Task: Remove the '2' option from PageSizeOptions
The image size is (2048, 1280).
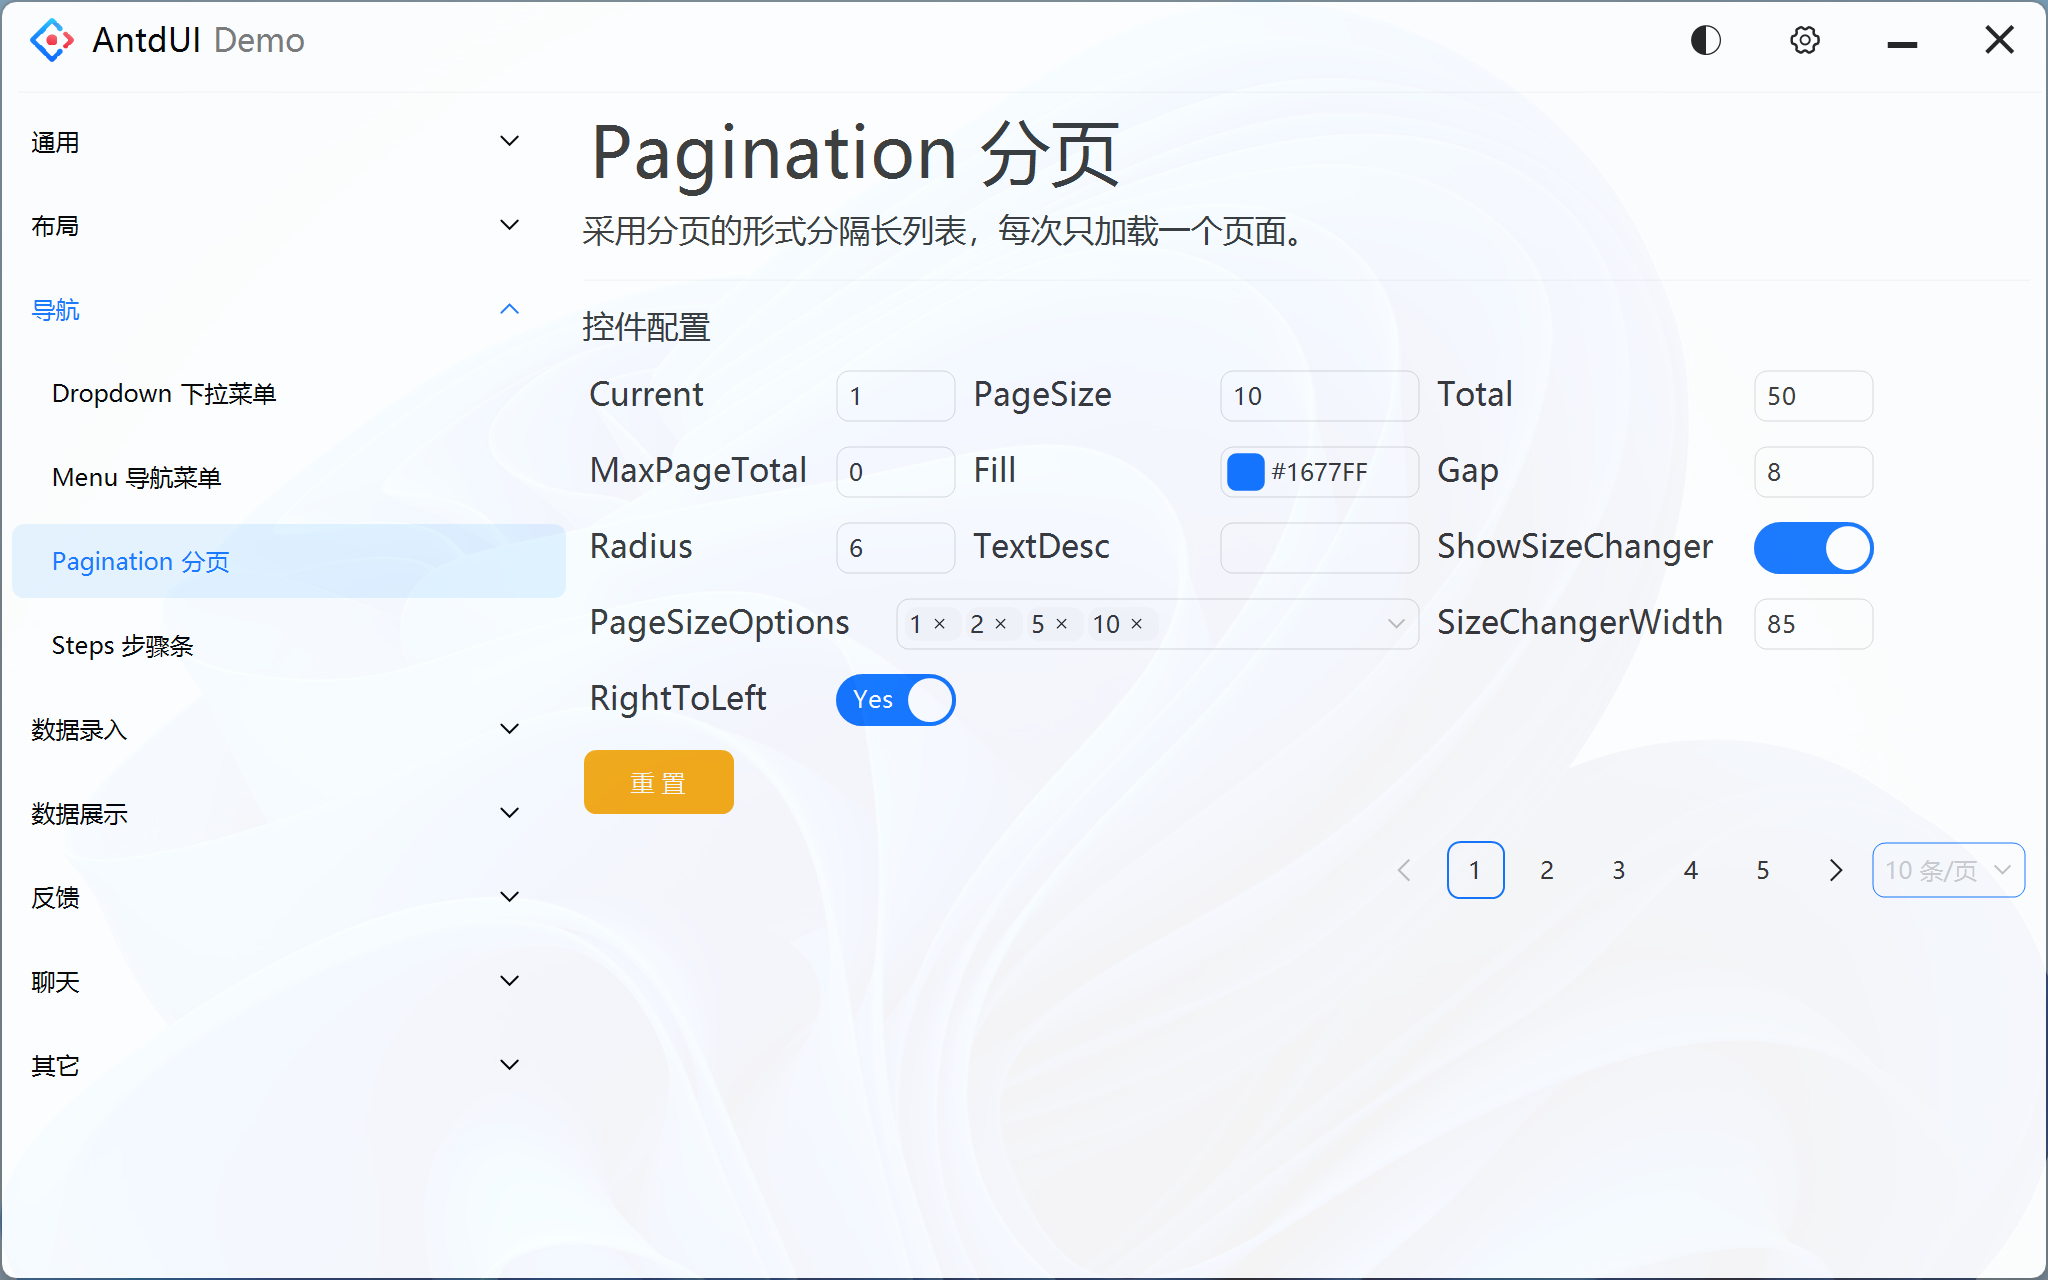Action: point(1001,623)
